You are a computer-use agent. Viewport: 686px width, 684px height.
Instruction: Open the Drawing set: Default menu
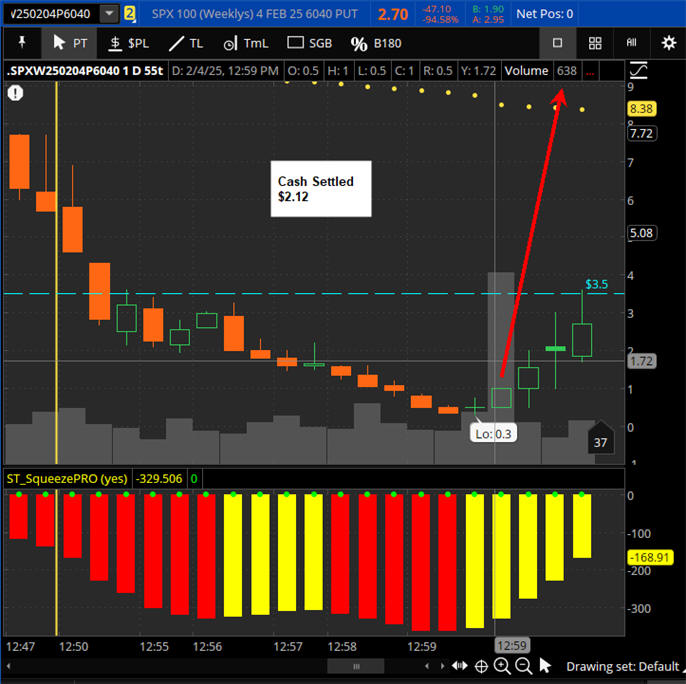point(623,666)
